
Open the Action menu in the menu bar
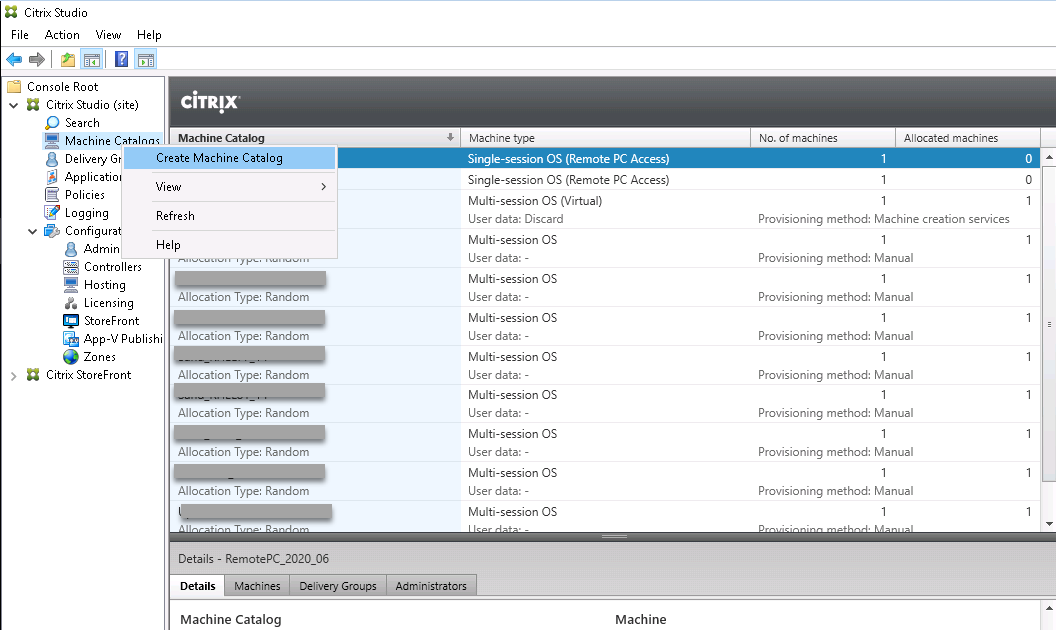point(62,35)
